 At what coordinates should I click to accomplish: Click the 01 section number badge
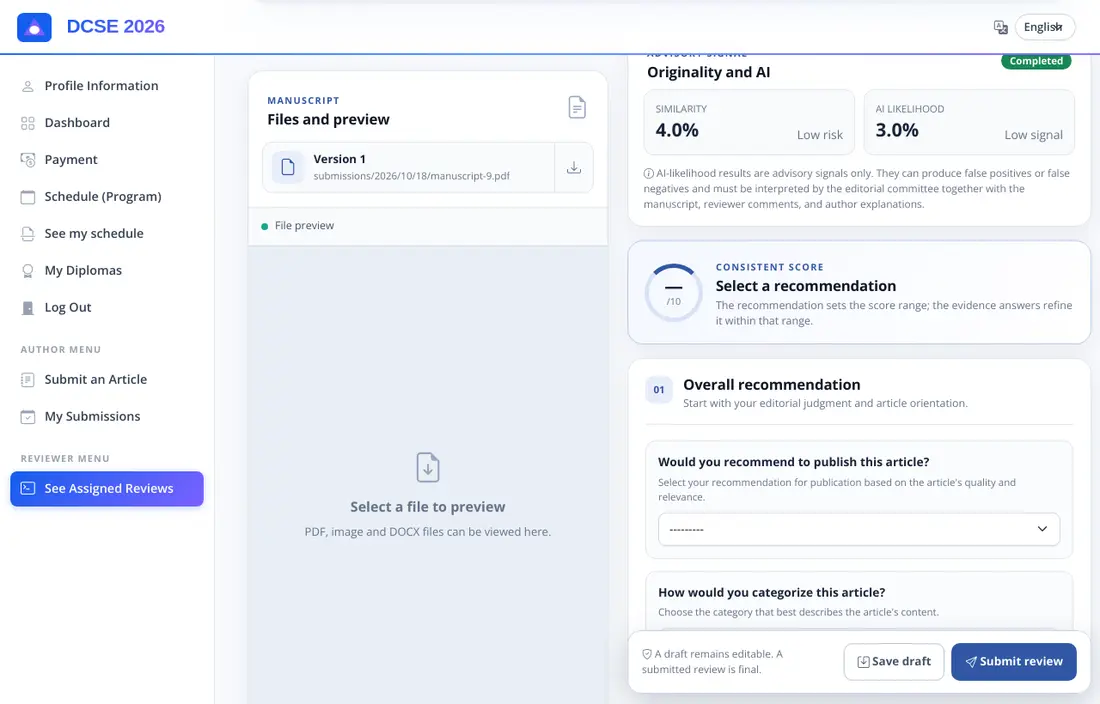(659, 390)
